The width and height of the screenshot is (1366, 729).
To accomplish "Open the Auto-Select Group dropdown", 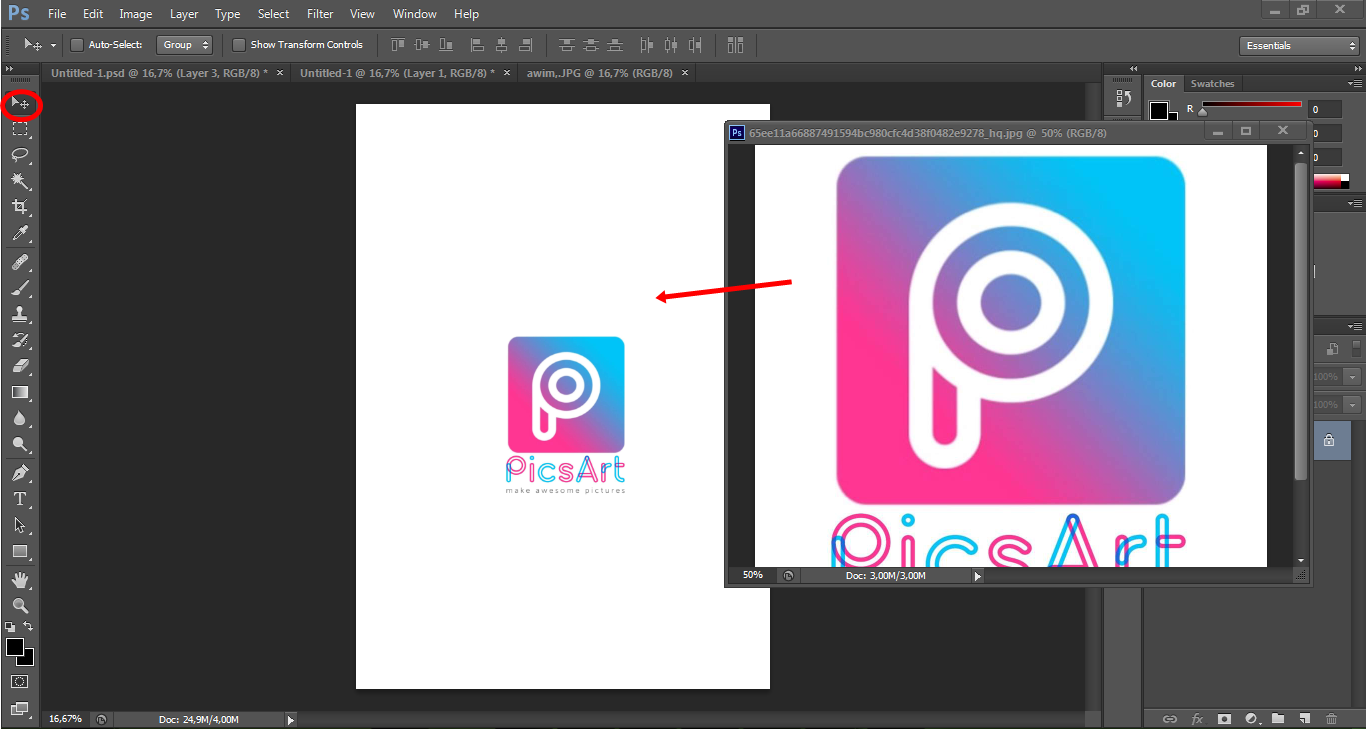I will tap(185, 45).
